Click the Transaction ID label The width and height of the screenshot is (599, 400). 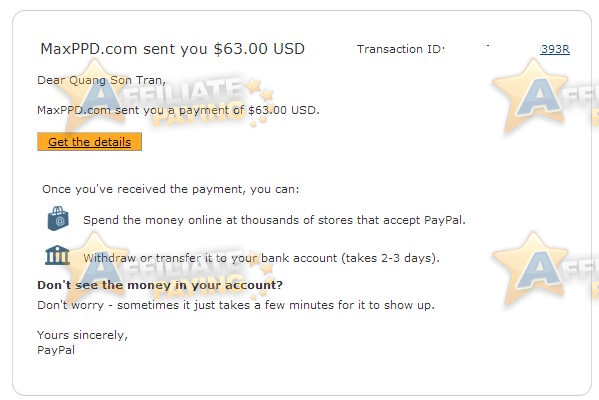pos(400,49)
